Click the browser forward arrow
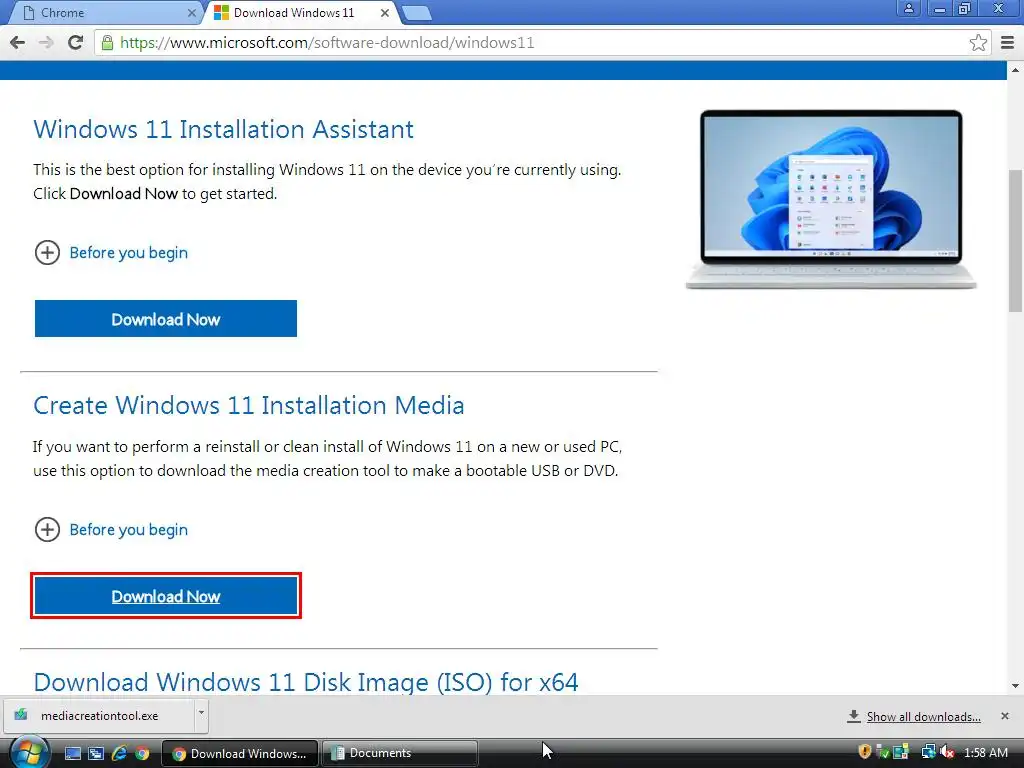Screen dimensions: 1024x768 (x=46, y=42)
